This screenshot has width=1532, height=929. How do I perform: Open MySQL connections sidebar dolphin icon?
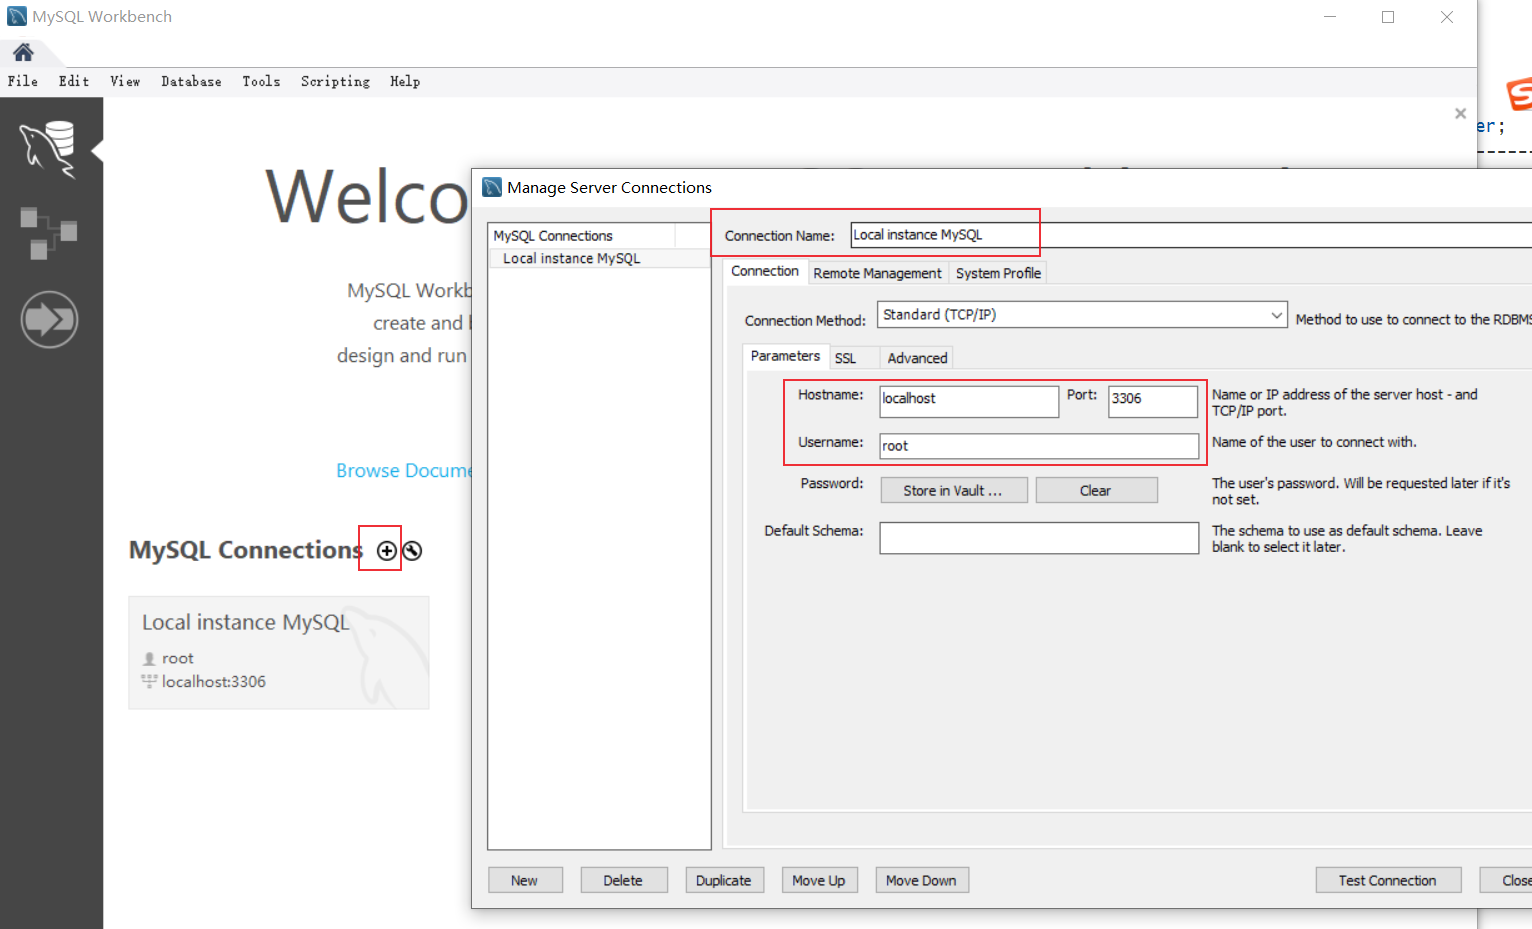tap(48, 149)
